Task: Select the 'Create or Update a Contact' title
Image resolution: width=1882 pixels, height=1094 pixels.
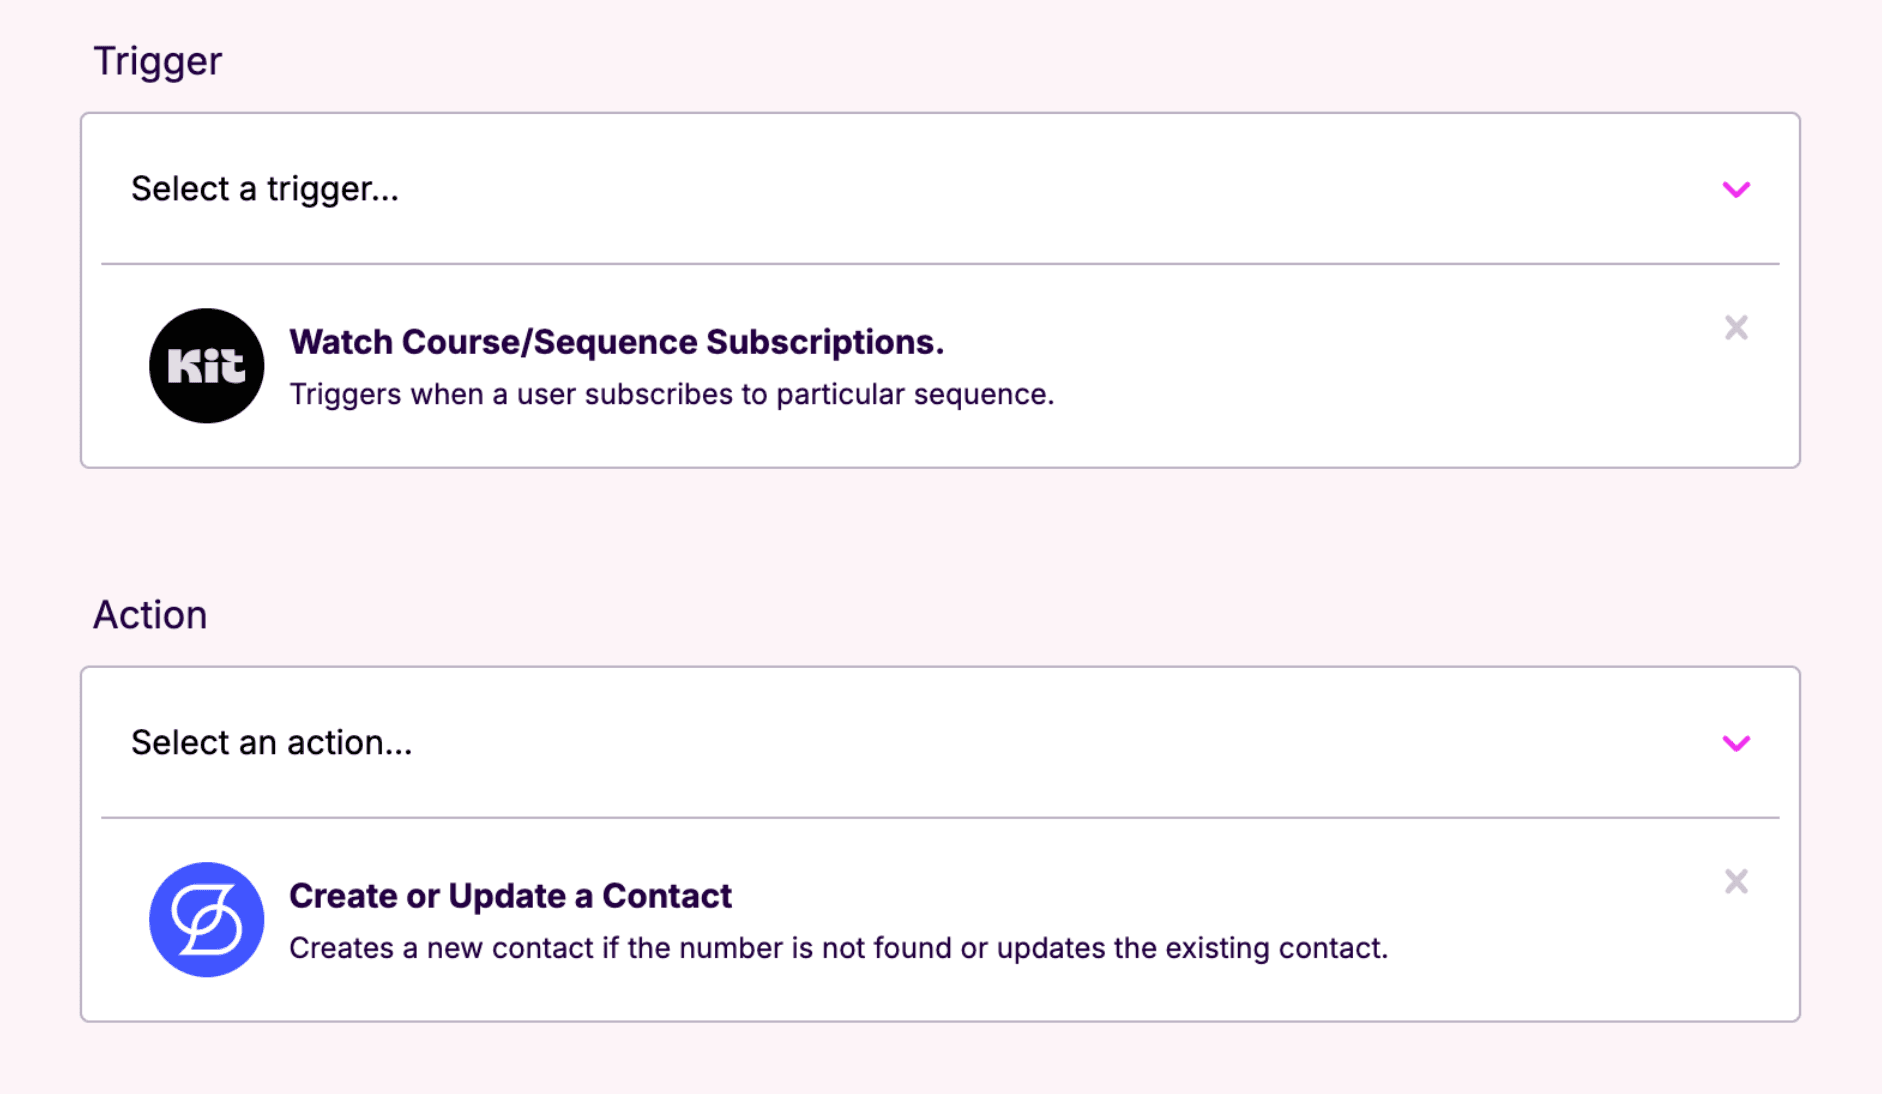Action: coord(510,896)
